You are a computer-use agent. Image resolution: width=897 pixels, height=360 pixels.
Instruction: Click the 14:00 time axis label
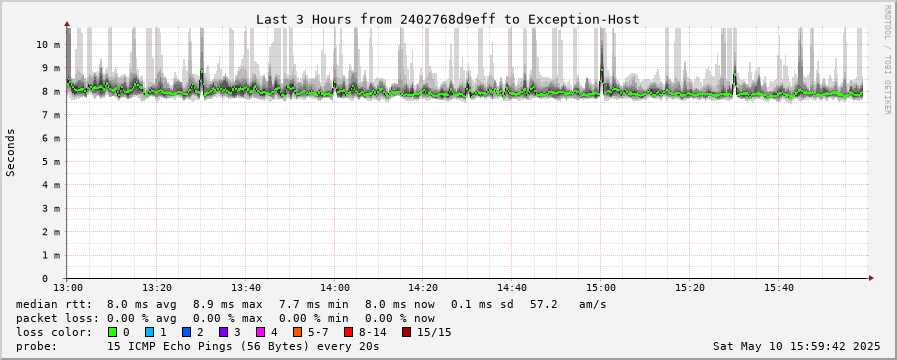pos(334,288)
